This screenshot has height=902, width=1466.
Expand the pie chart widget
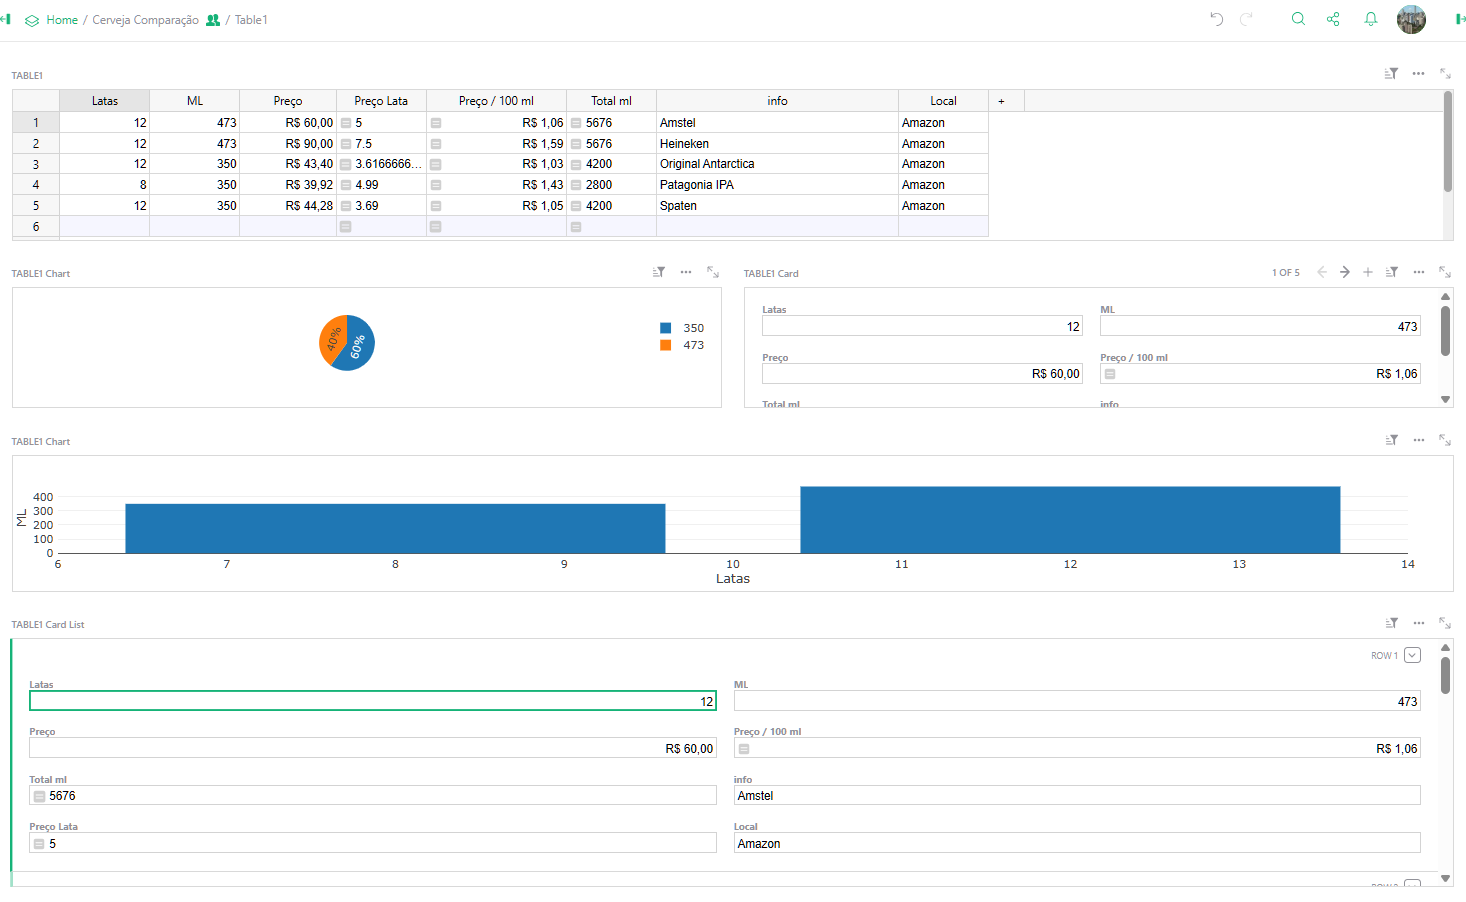(x=713, y=272)
